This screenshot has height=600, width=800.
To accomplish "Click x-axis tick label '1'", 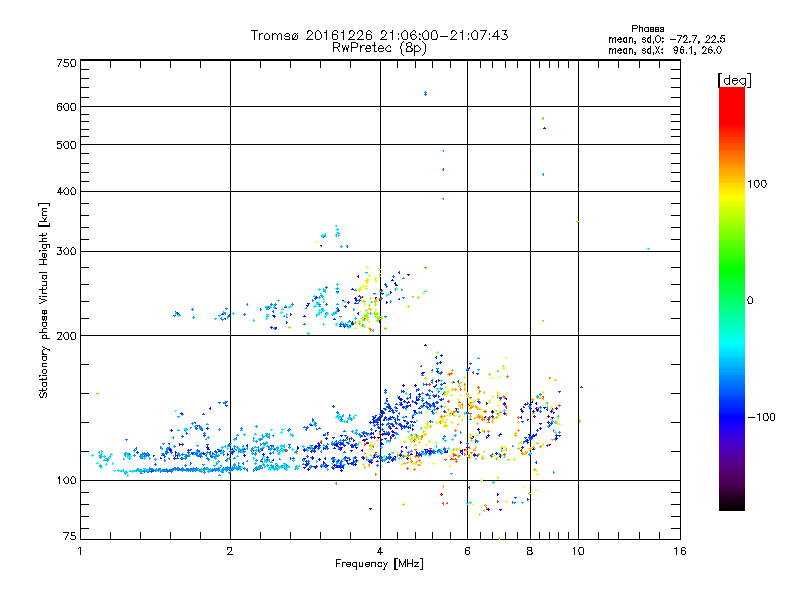I will (80, 551).
